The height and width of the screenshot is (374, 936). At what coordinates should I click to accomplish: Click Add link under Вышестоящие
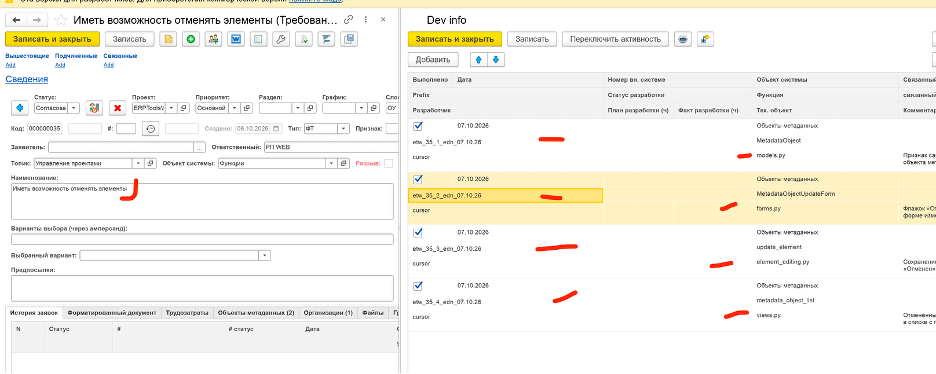tap(10, 64)
